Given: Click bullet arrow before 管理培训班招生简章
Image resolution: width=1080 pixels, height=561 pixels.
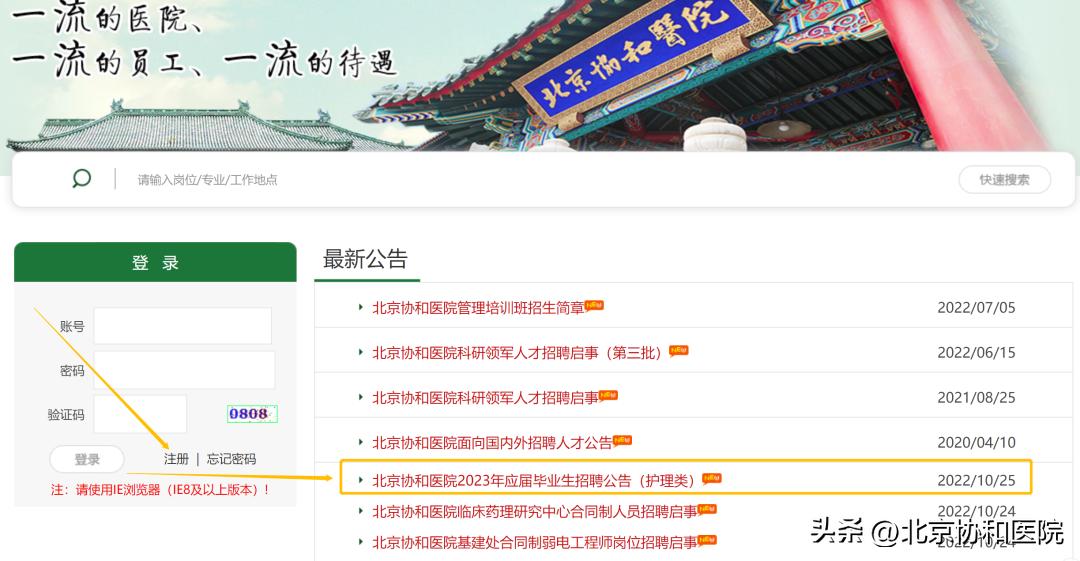Looking at the screenshot, I should pos(360,307).
